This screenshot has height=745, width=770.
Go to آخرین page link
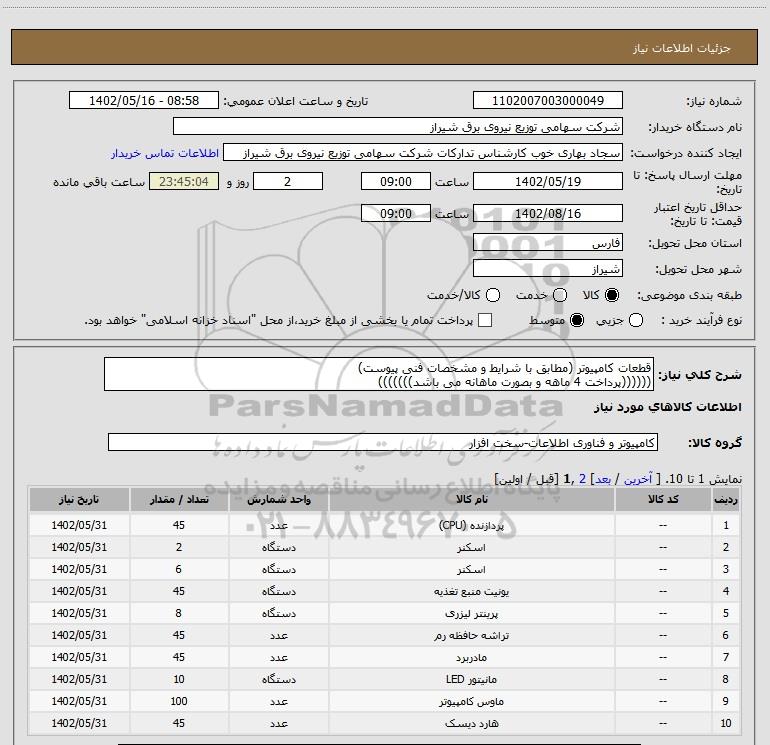(x=638, y=479)
